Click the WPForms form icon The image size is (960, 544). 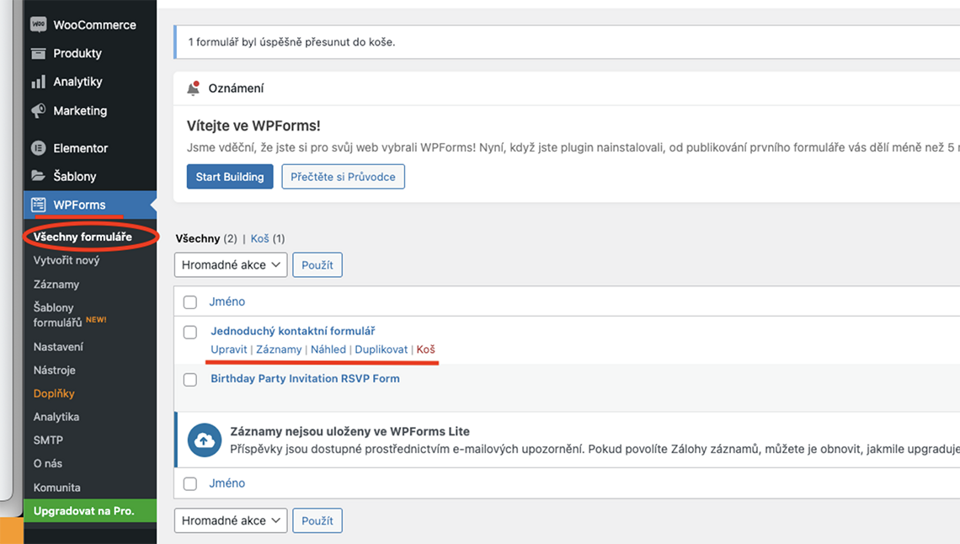click(39, 204)
